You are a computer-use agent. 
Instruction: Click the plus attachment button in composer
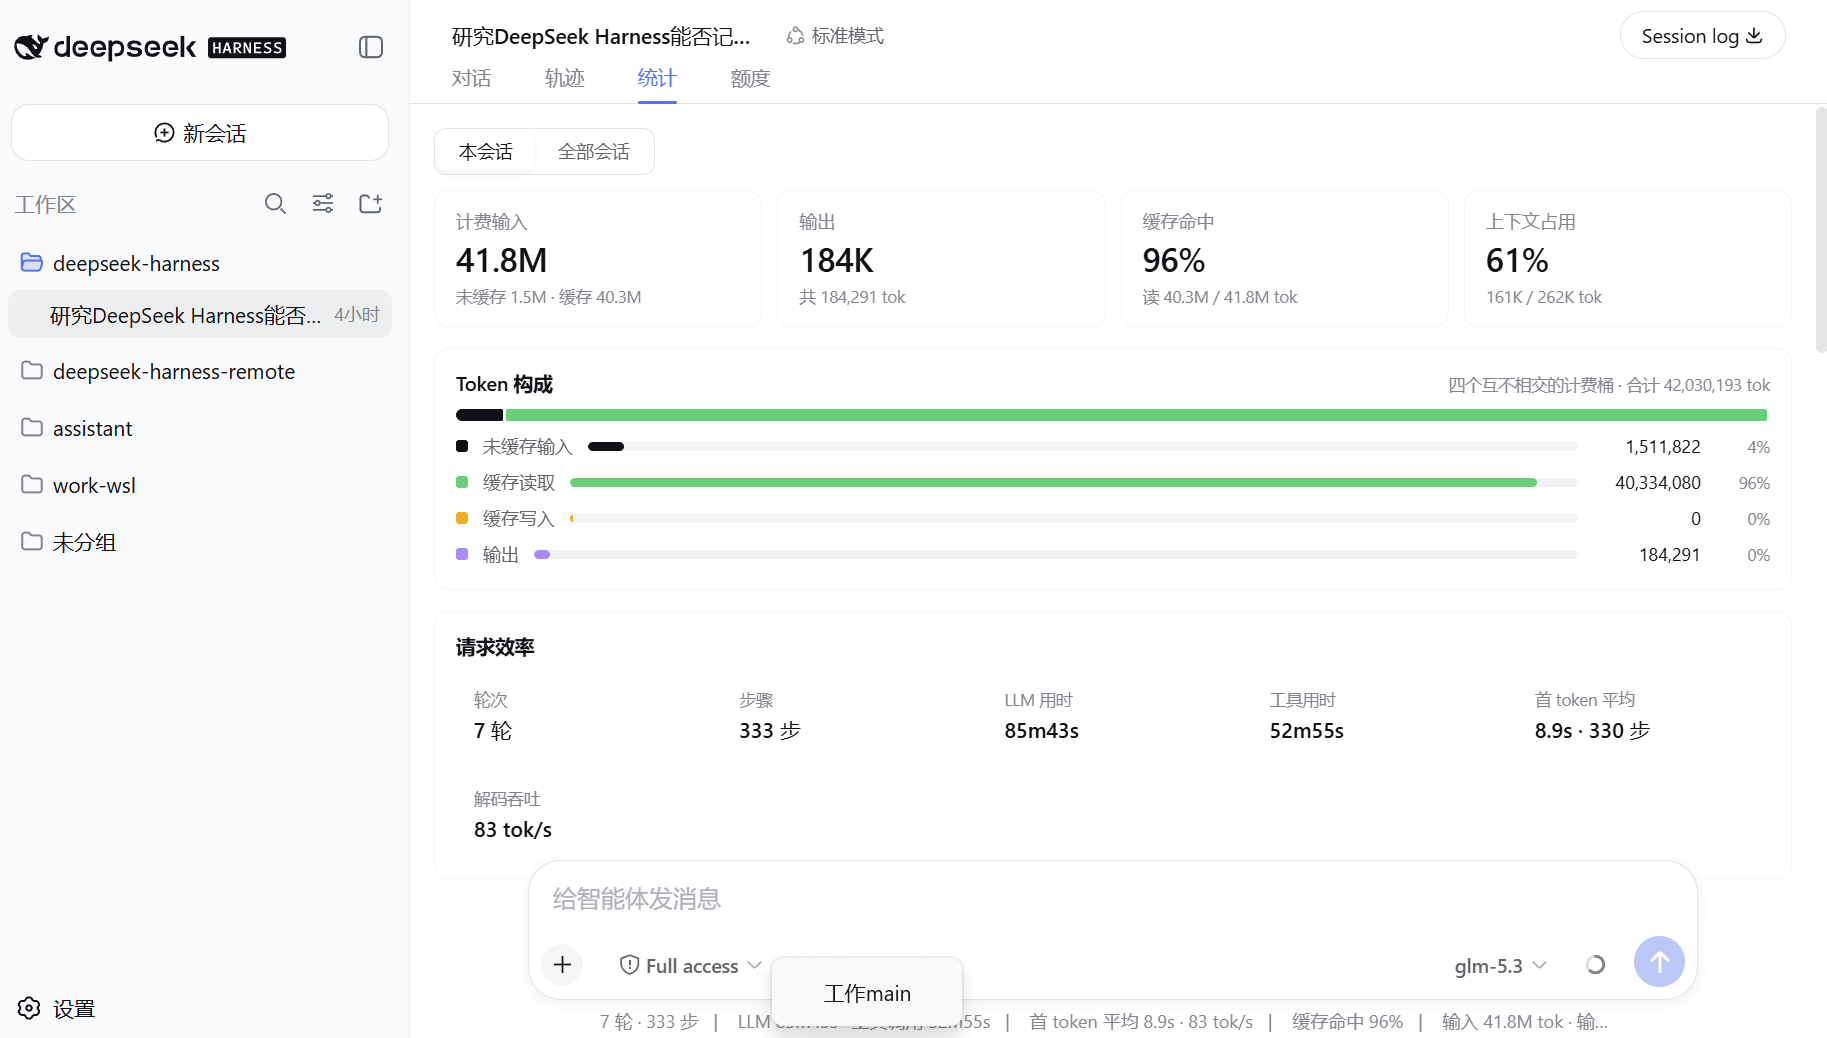coord(562,964)
